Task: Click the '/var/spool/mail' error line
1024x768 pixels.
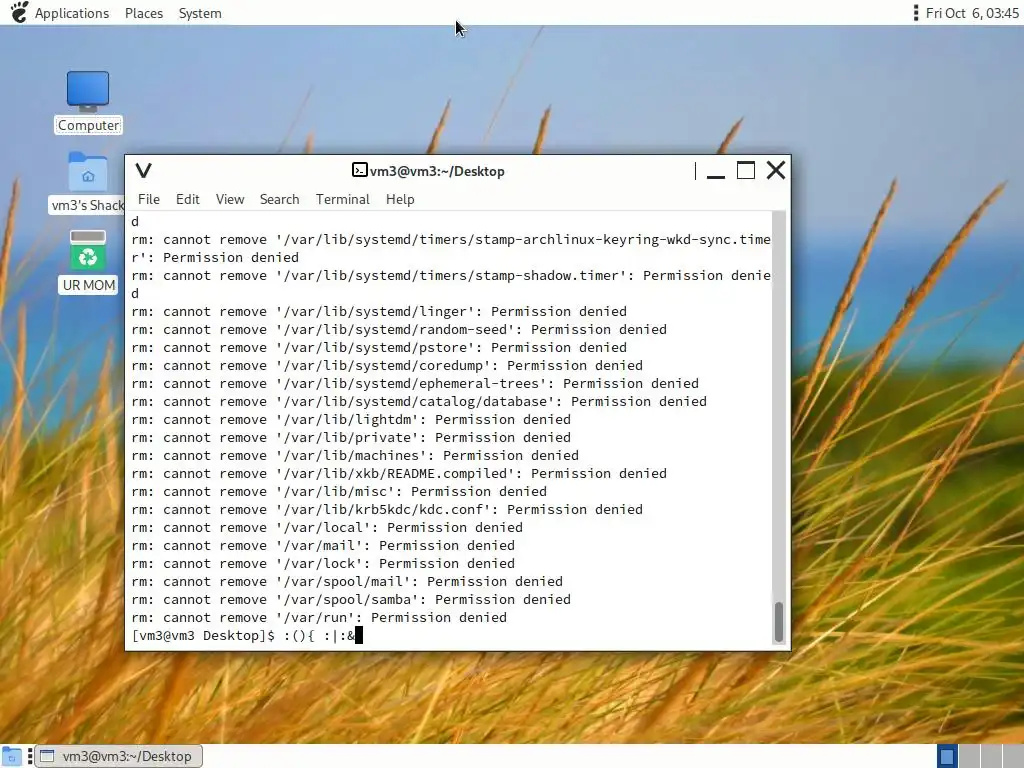Action: 347,581
